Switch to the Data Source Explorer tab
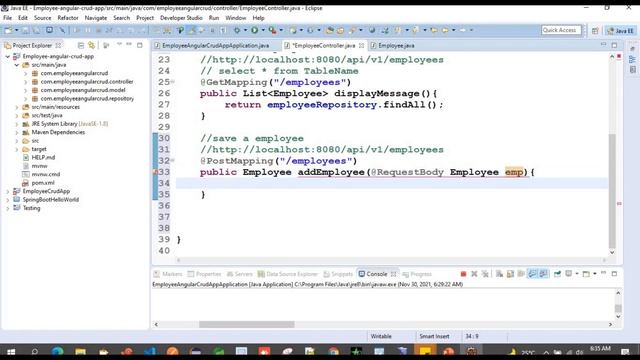The height and width of the screenshot is (360, 640). (287, 274)
